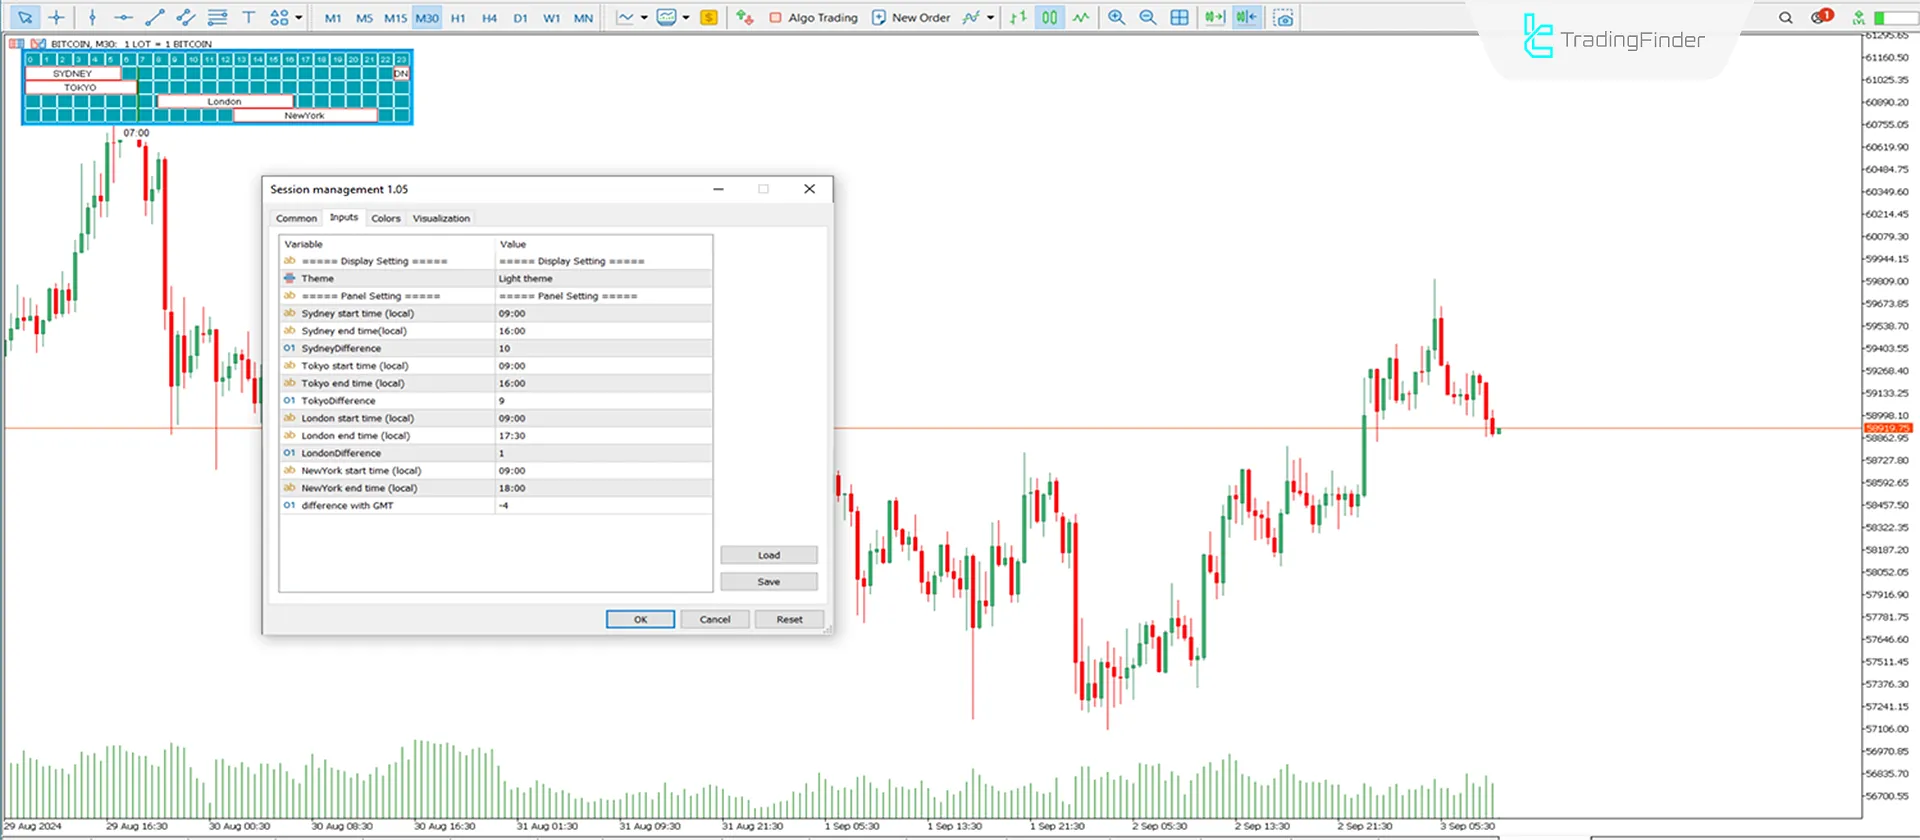Pick the trendline drawing tool
Screen dimensions: 1920x840
154,17
